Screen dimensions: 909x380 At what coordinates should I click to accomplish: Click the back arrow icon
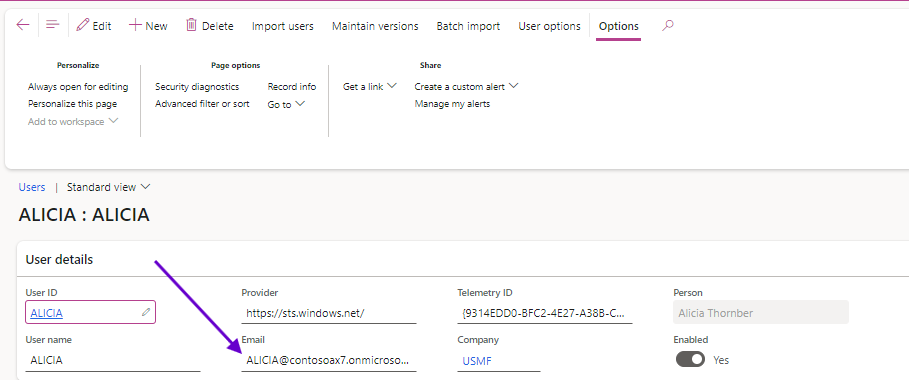tap(23, 25)
